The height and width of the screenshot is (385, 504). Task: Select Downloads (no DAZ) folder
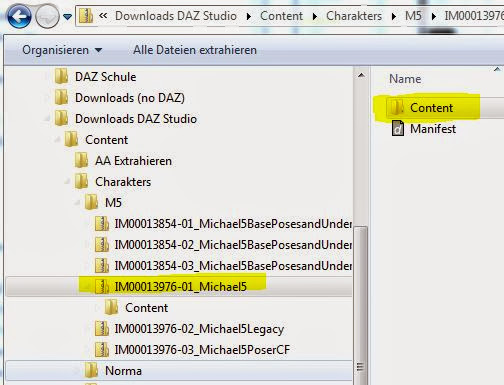[130, 98]
